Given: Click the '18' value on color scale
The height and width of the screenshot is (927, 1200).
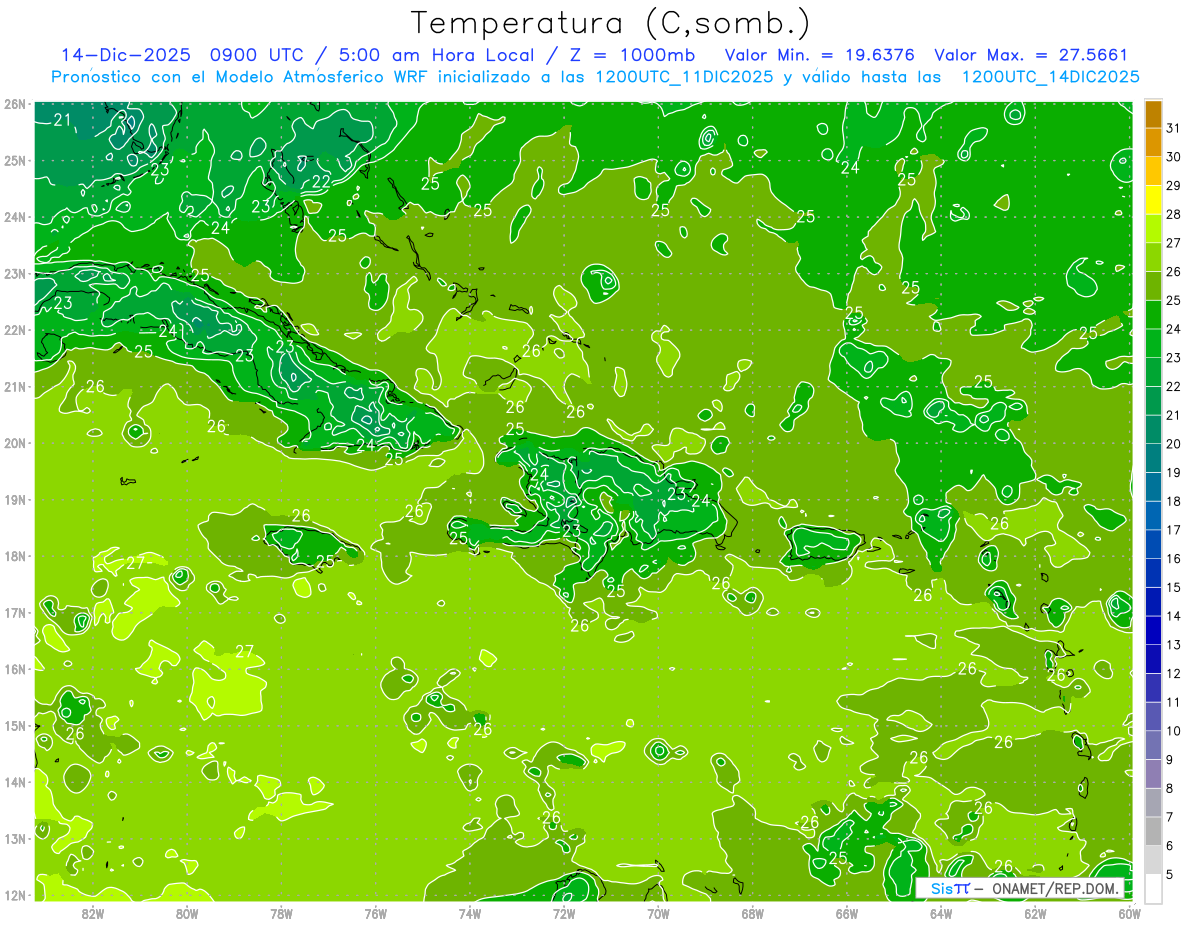Looking at the screenshot, I should click(x=1173, y=502).
